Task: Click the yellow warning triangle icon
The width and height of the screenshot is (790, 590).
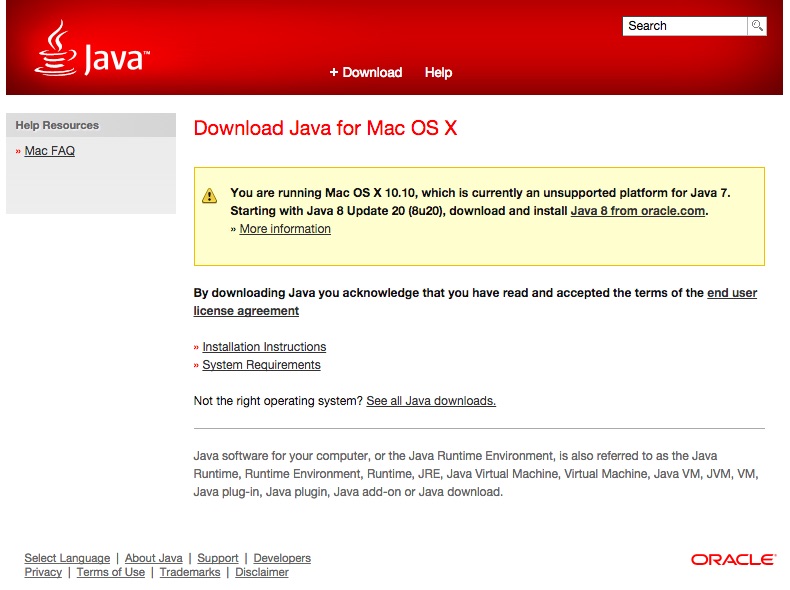Action: (209, 195)
